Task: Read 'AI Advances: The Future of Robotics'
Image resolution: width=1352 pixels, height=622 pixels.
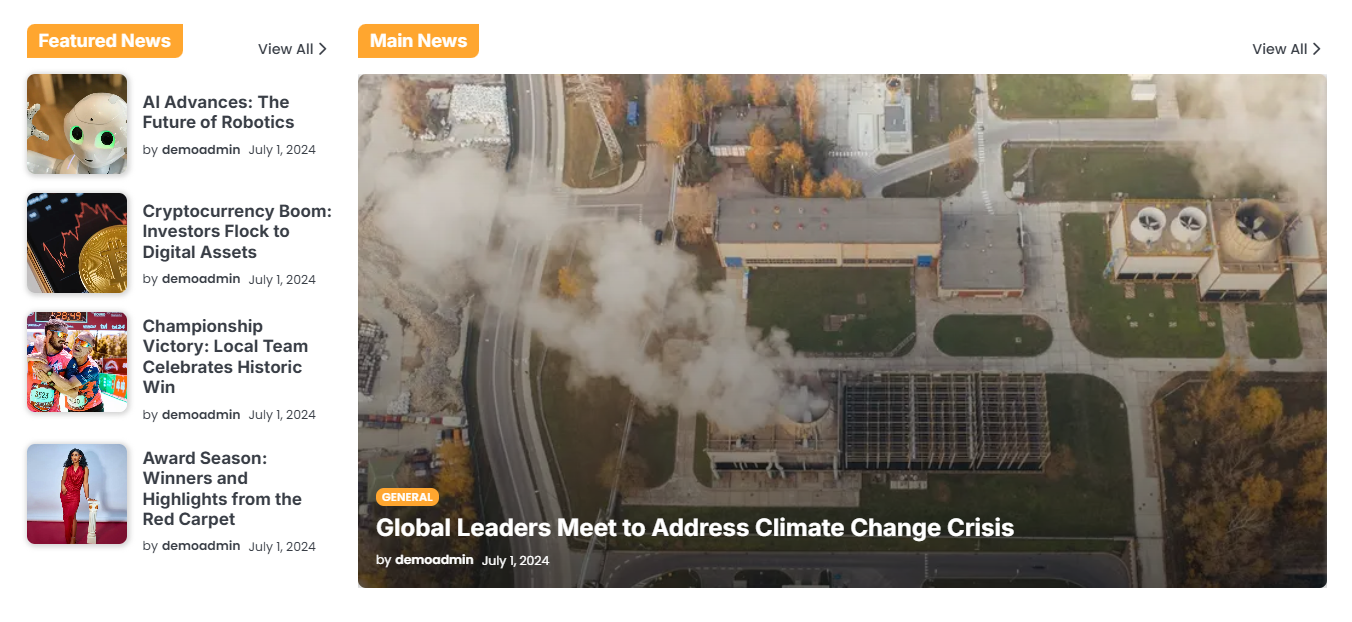Action: pyautogui.click(x=219, y=112)
